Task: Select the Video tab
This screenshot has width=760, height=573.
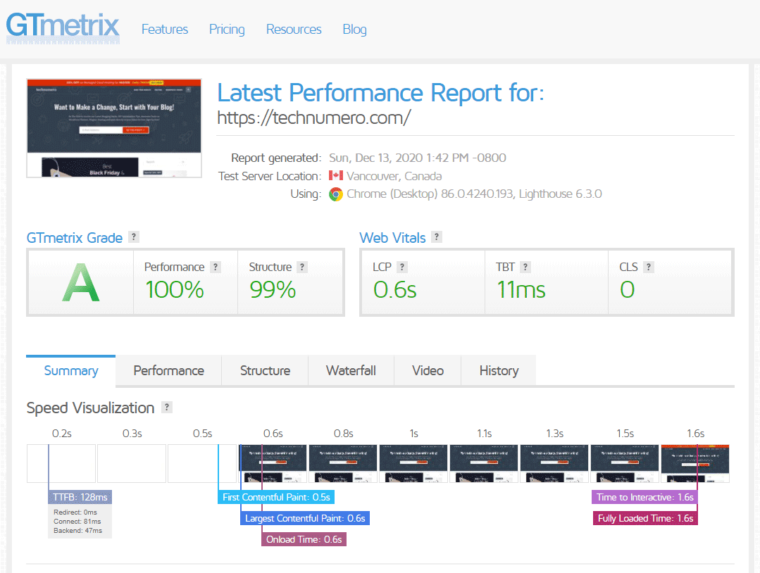Action: pyautogui.click(x=428, y=371)
